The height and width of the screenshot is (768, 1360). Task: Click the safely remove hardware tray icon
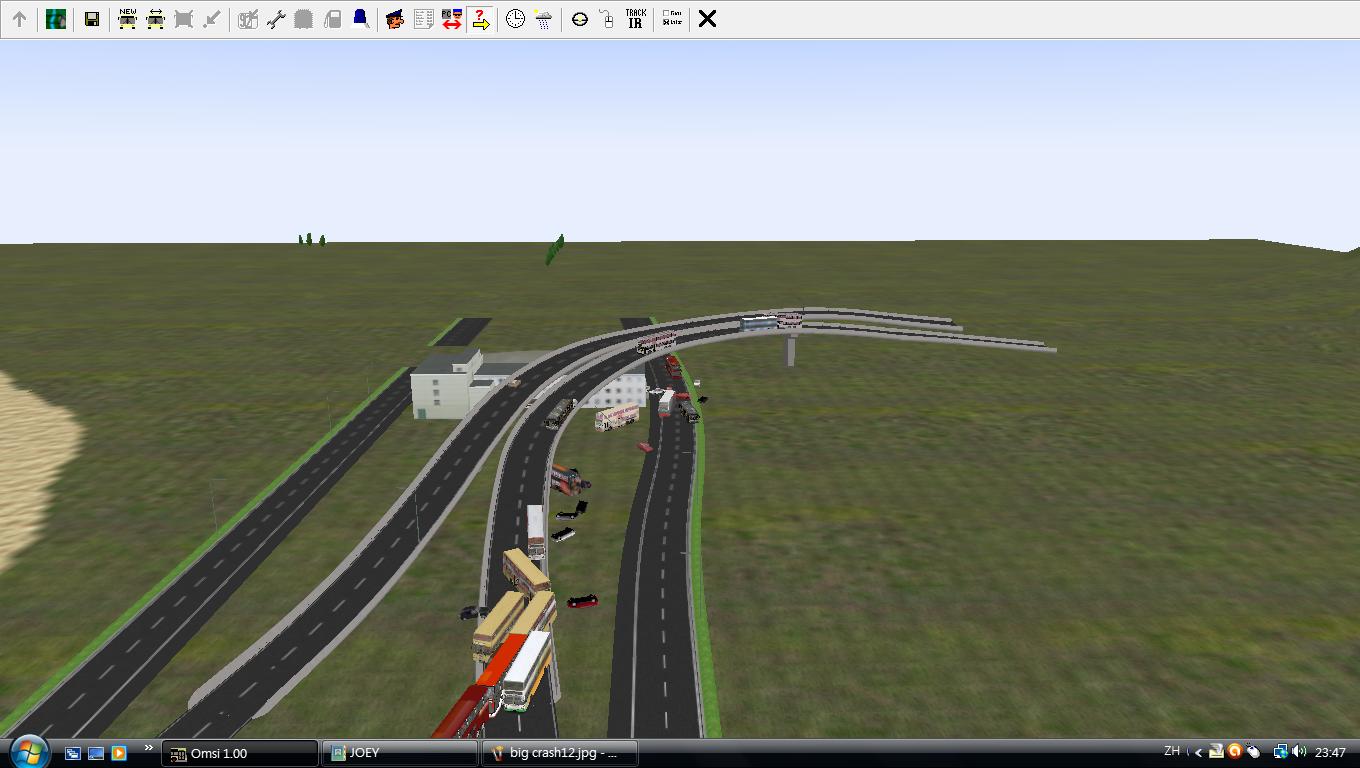(1216, 752)
